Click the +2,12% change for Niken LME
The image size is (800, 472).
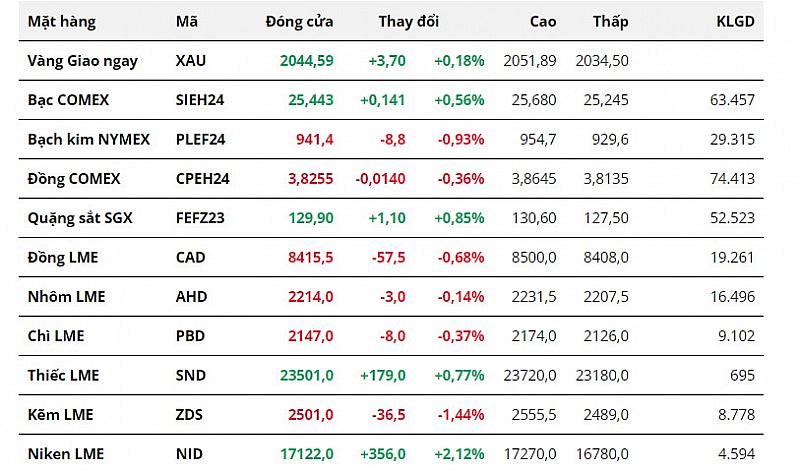click(x=460, y=454)
